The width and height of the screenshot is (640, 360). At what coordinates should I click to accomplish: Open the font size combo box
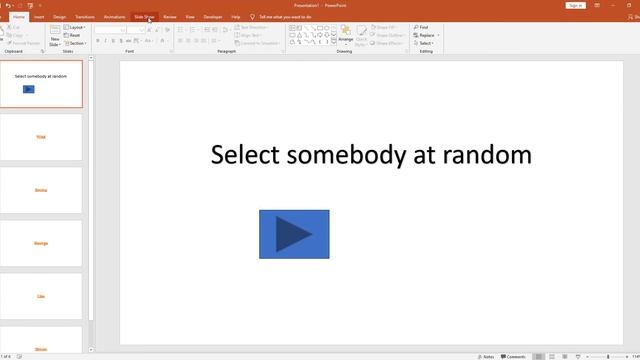click(136, 30)
